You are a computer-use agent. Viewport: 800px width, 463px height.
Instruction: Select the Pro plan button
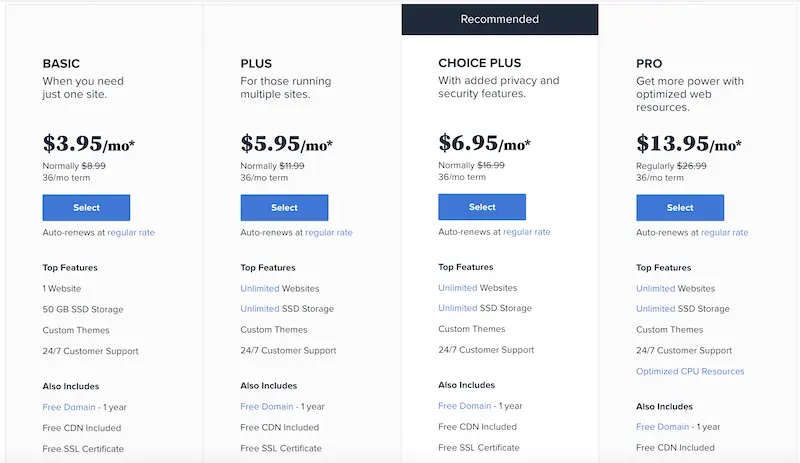[680, 208]
